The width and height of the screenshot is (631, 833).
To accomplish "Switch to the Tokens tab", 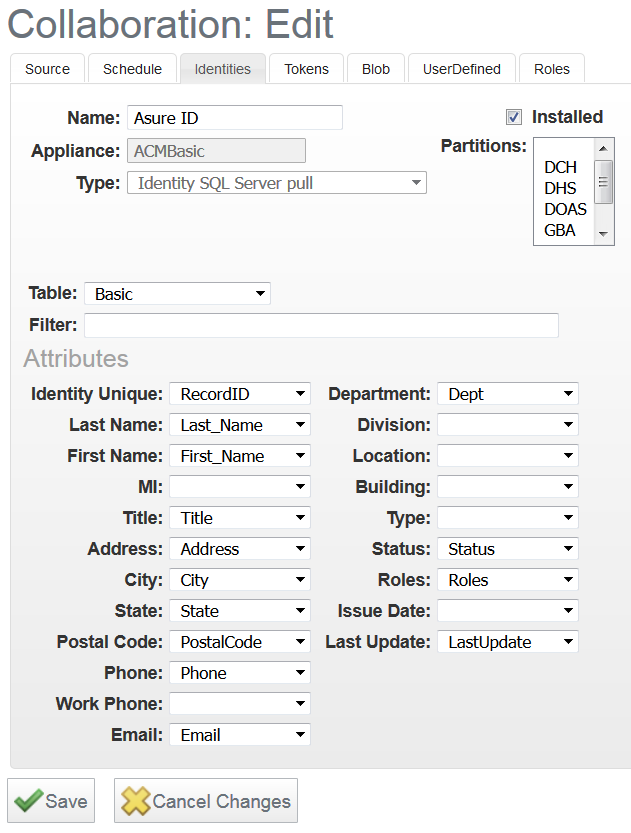I will pyautogui.click(x=306, y=69).
